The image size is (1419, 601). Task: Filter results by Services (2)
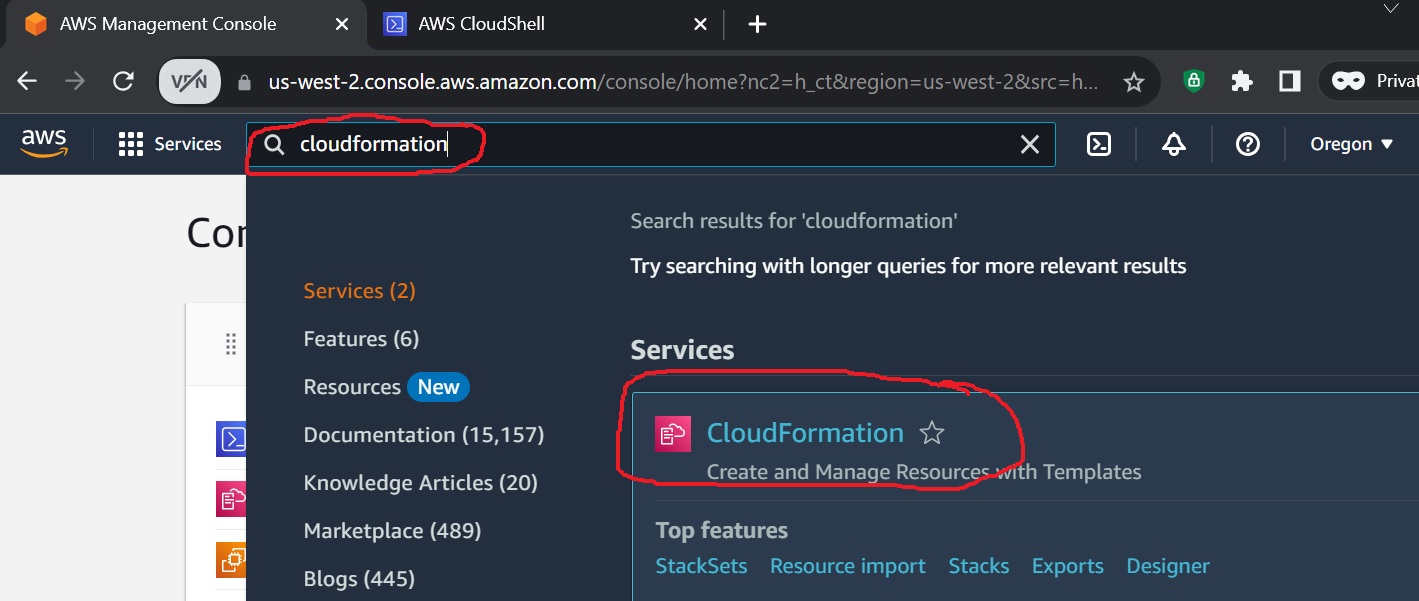point(360,291)
